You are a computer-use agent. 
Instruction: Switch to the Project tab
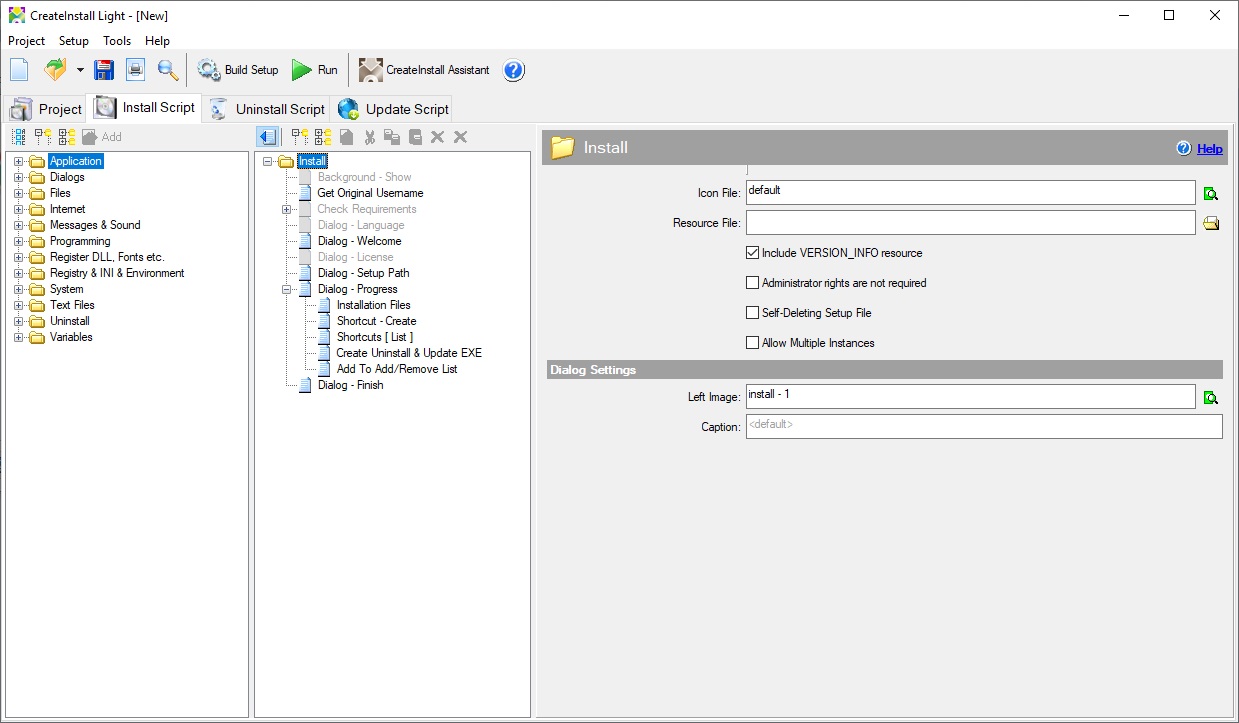coord(46,109)
